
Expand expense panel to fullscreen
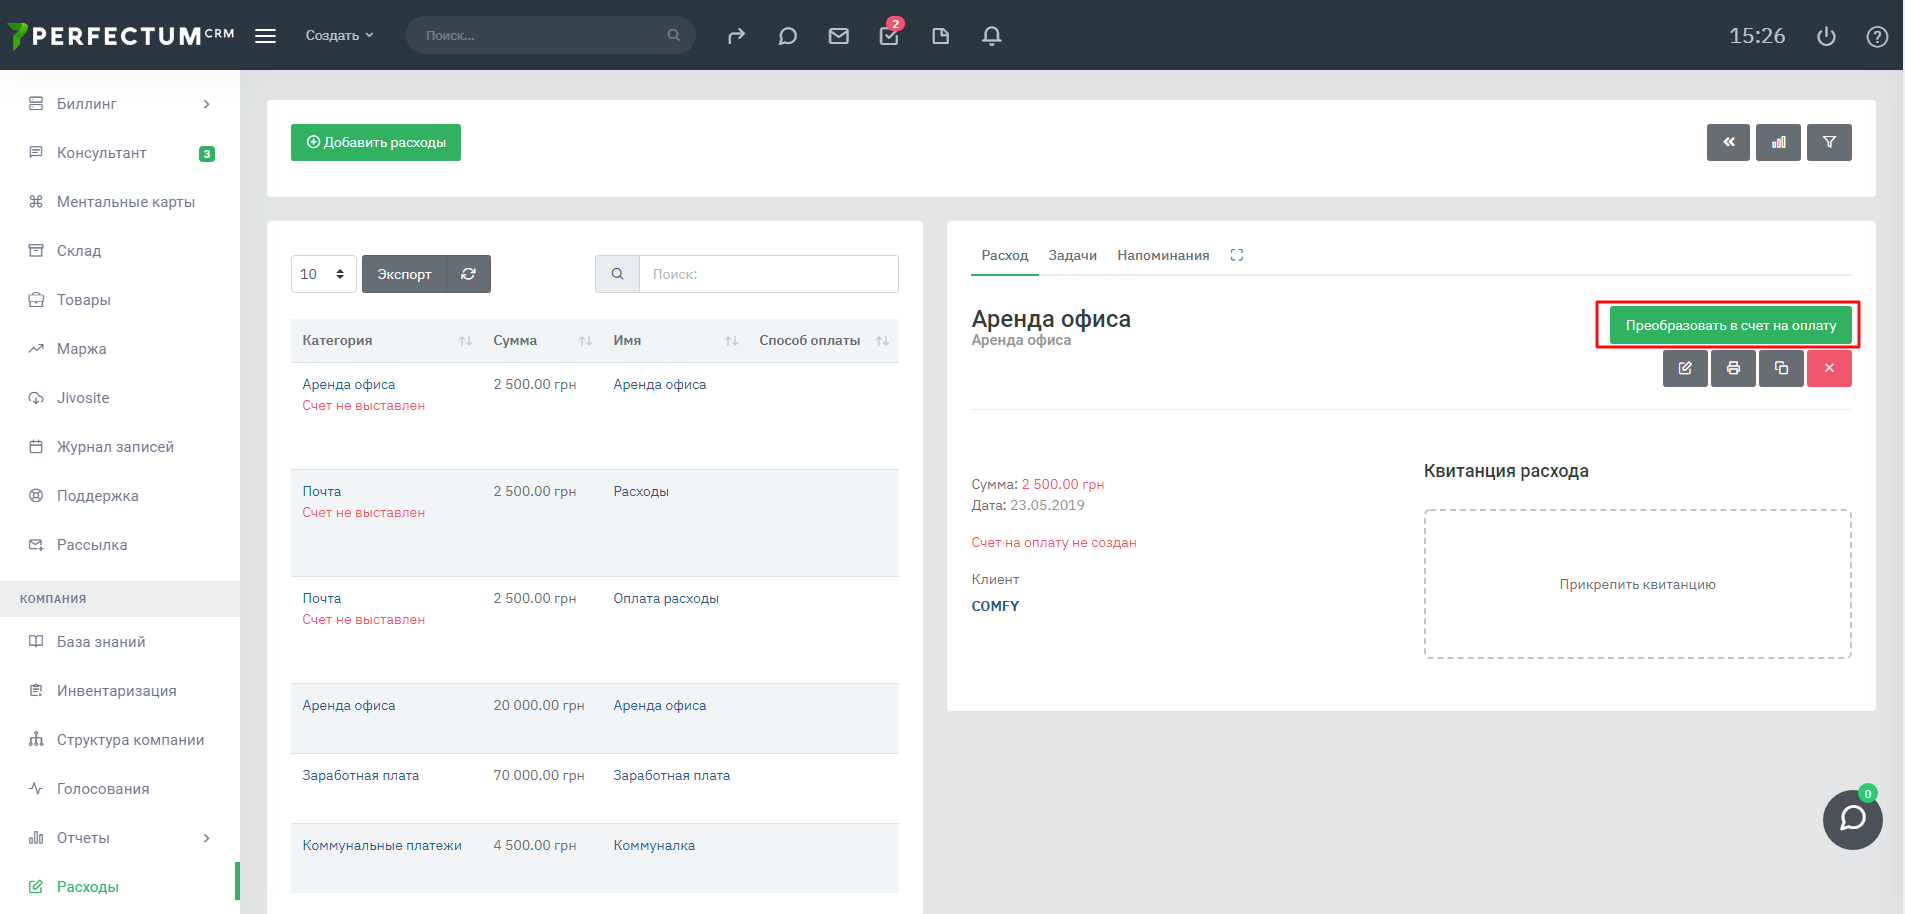pyautogui.click(x=1237, y=255)
